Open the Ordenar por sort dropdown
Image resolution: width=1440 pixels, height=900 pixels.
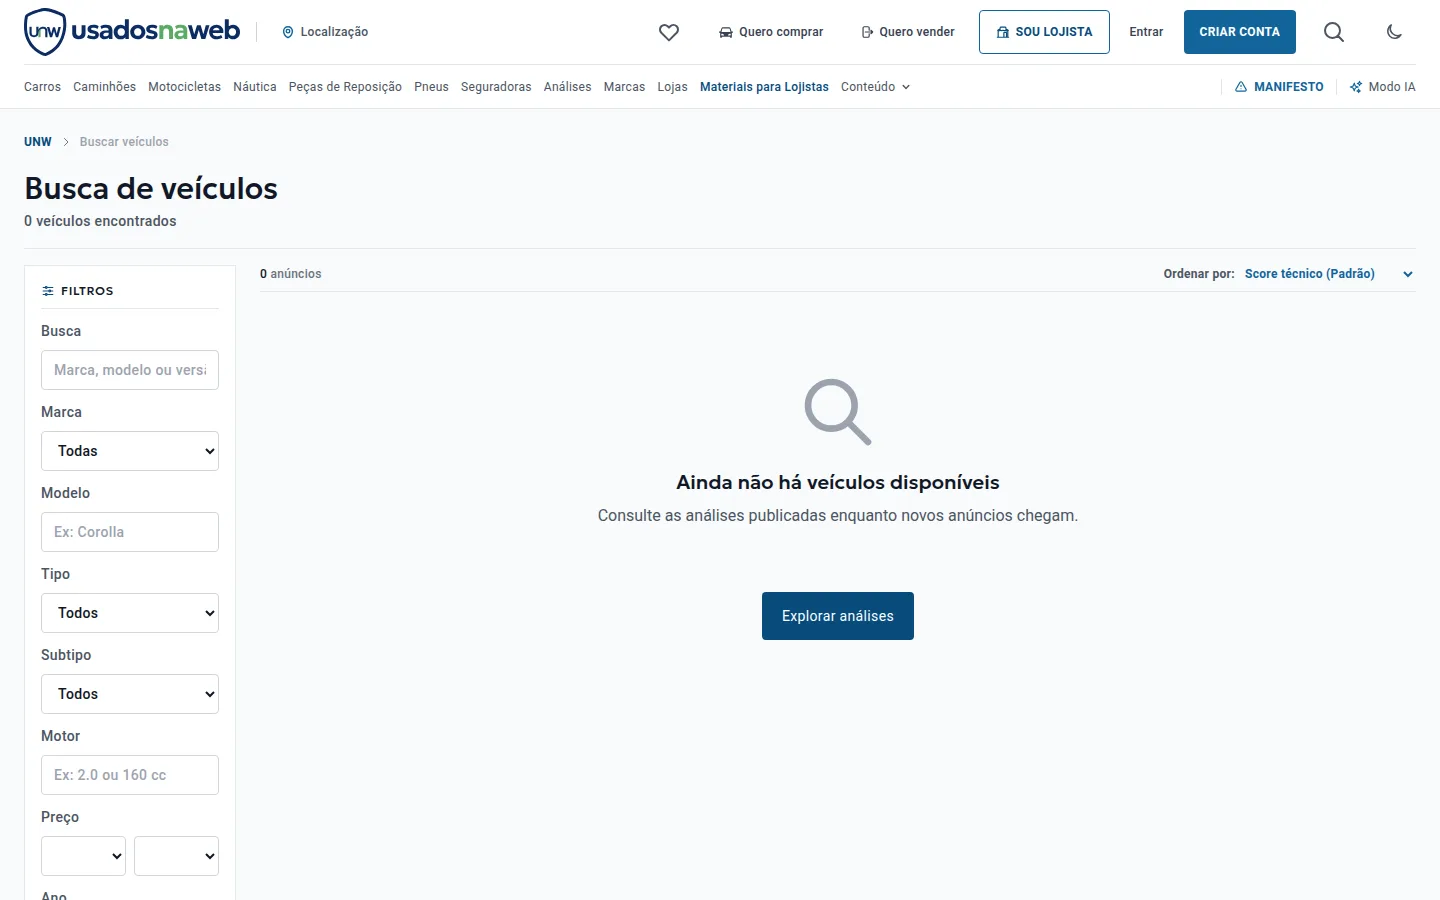click(x=1329, y=274)
